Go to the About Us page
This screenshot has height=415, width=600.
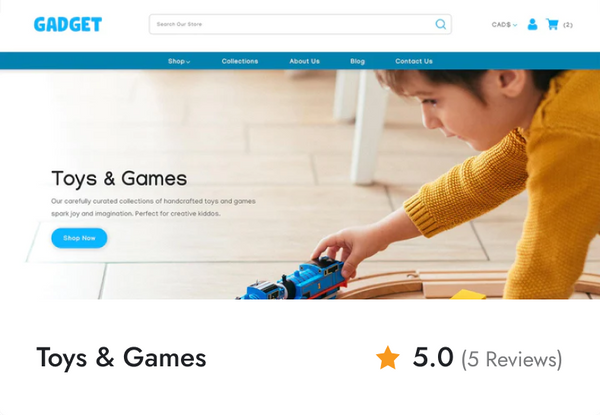(304, 61)
